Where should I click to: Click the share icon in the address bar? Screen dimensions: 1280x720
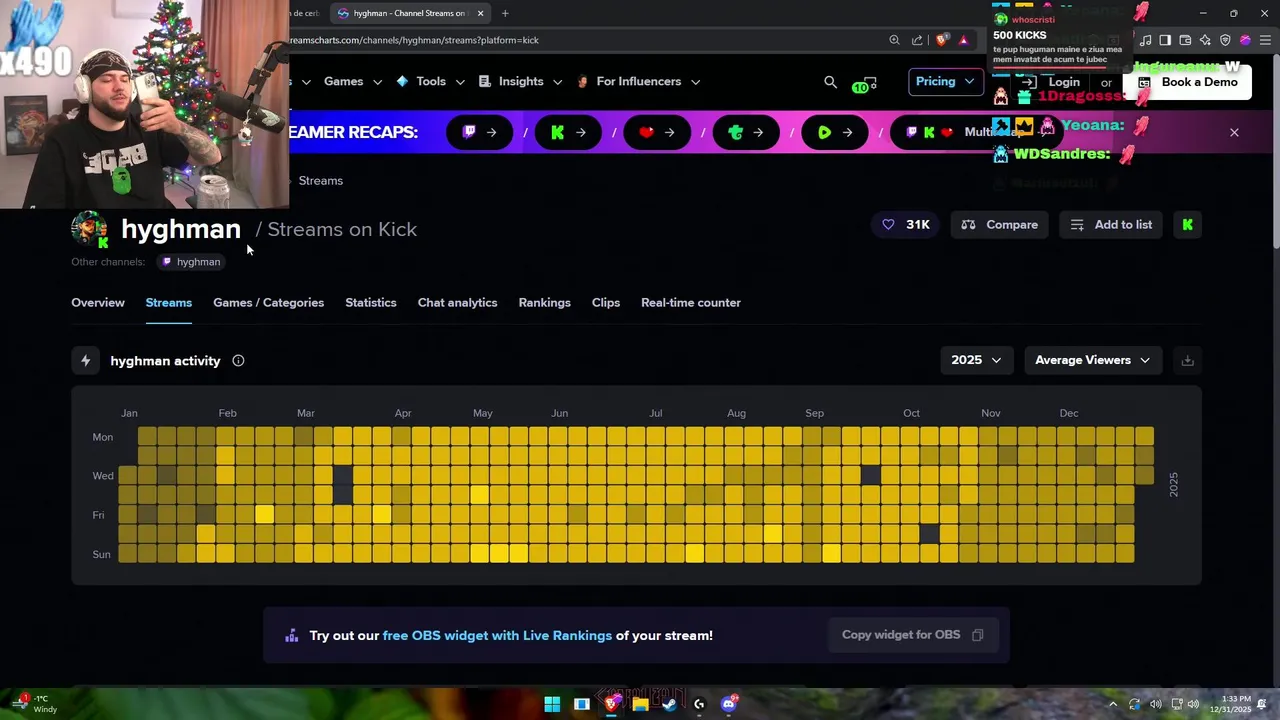[917, 40]
